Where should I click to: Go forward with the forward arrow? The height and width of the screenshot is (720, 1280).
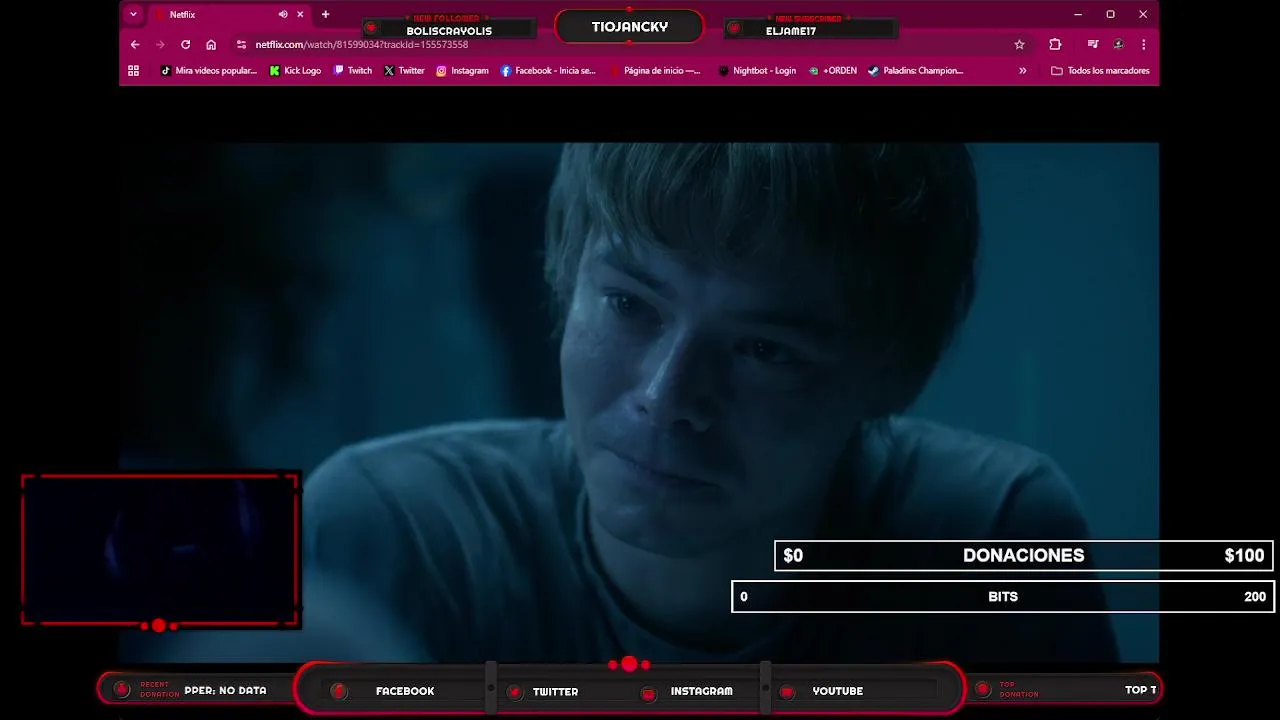(x=160, y=44)
